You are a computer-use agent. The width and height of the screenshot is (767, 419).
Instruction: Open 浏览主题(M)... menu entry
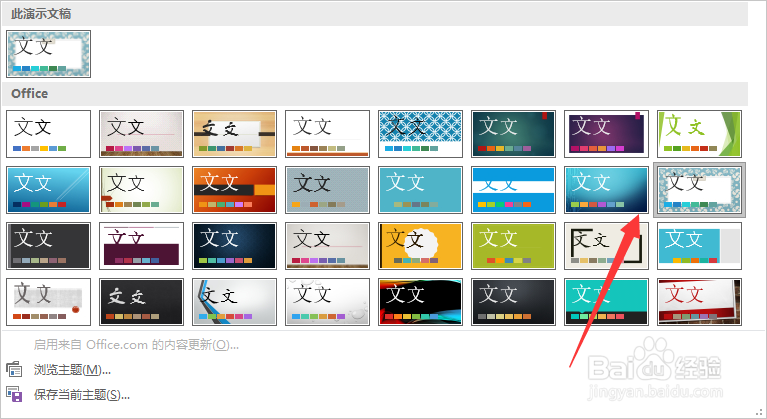pos(72,370)
